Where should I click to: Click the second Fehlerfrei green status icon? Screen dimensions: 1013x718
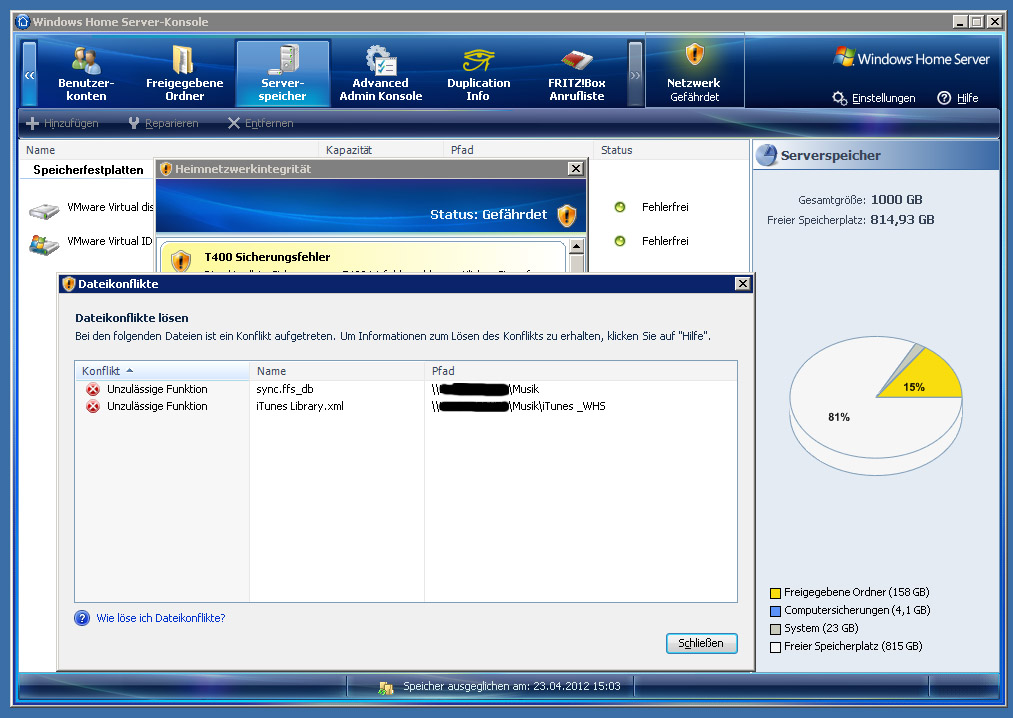point(620,241)
